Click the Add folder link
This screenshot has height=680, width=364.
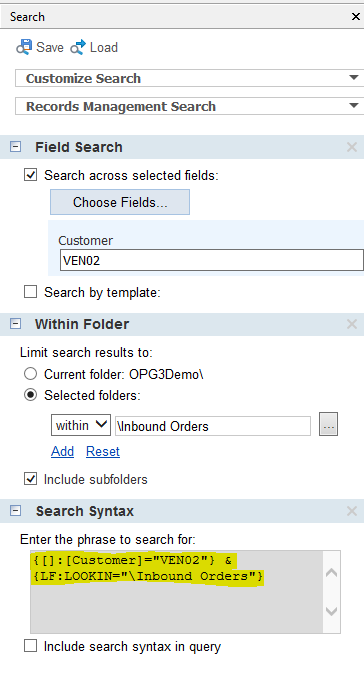[x=62, y=451]
